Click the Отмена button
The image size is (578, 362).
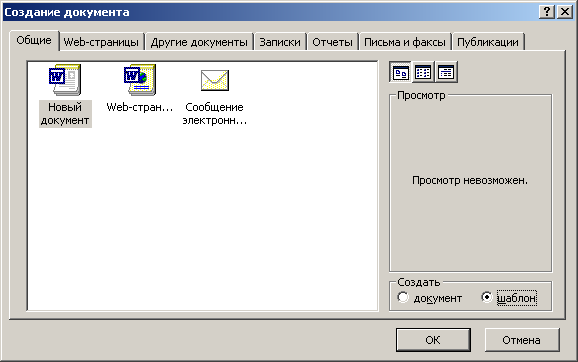pos(522,340)
